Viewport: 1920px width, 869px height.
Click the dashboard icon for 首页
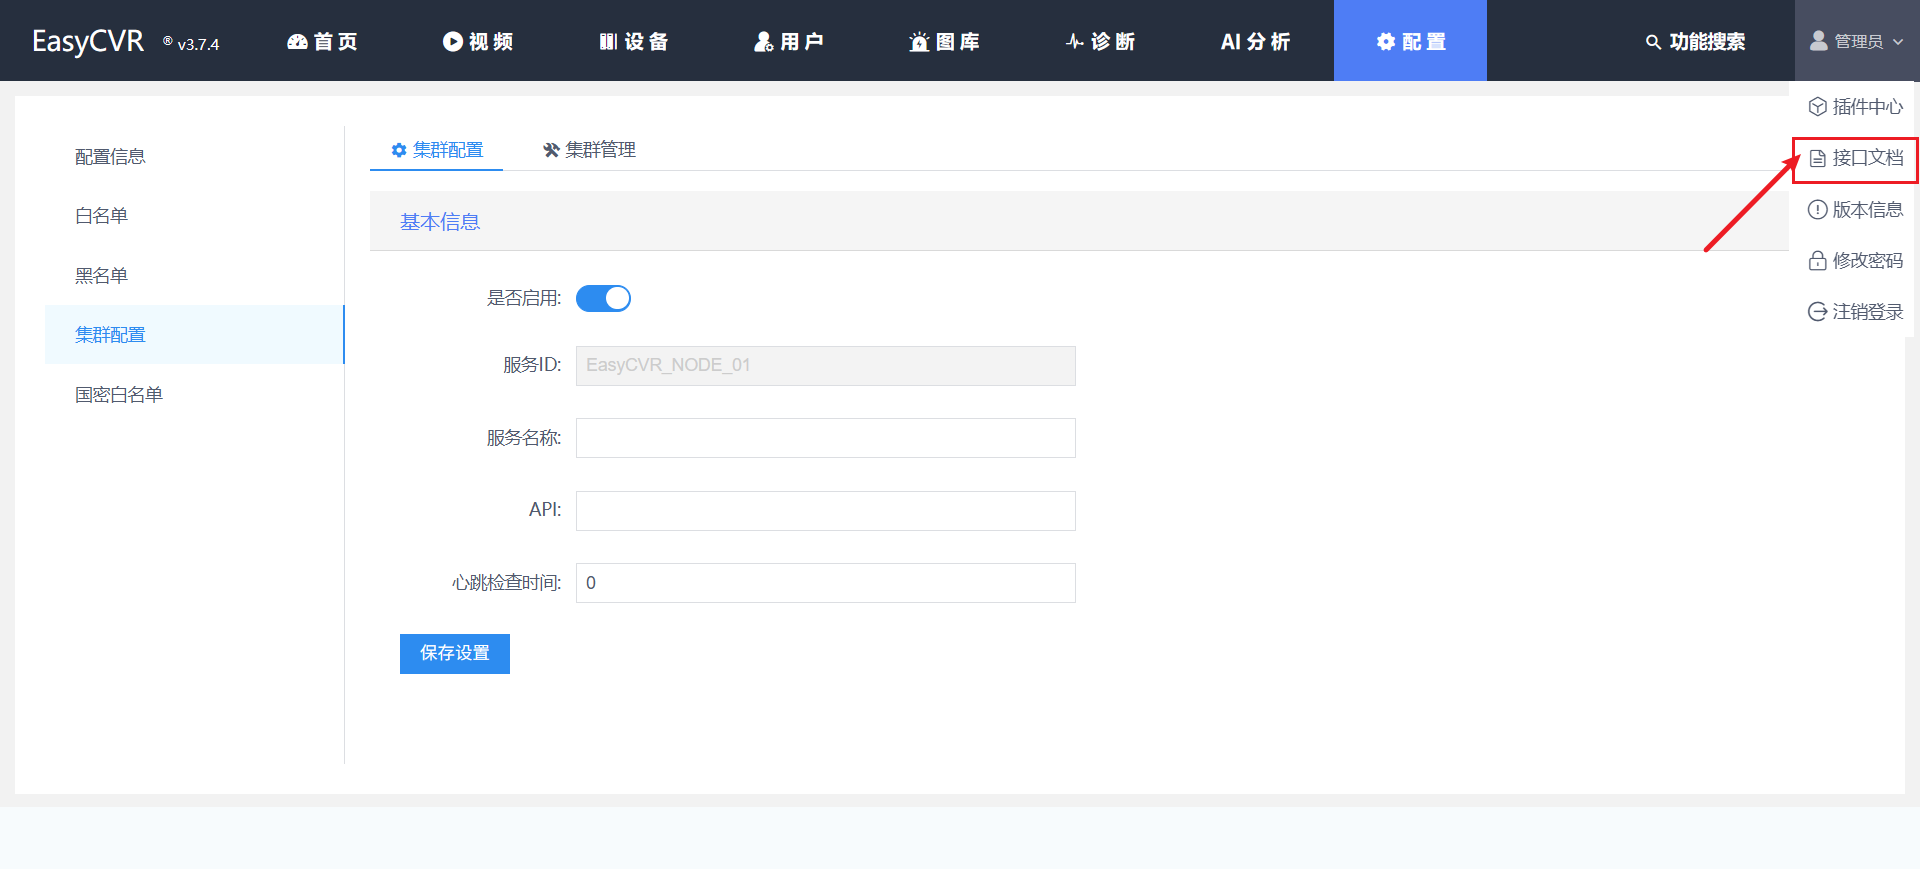point(297,42)
